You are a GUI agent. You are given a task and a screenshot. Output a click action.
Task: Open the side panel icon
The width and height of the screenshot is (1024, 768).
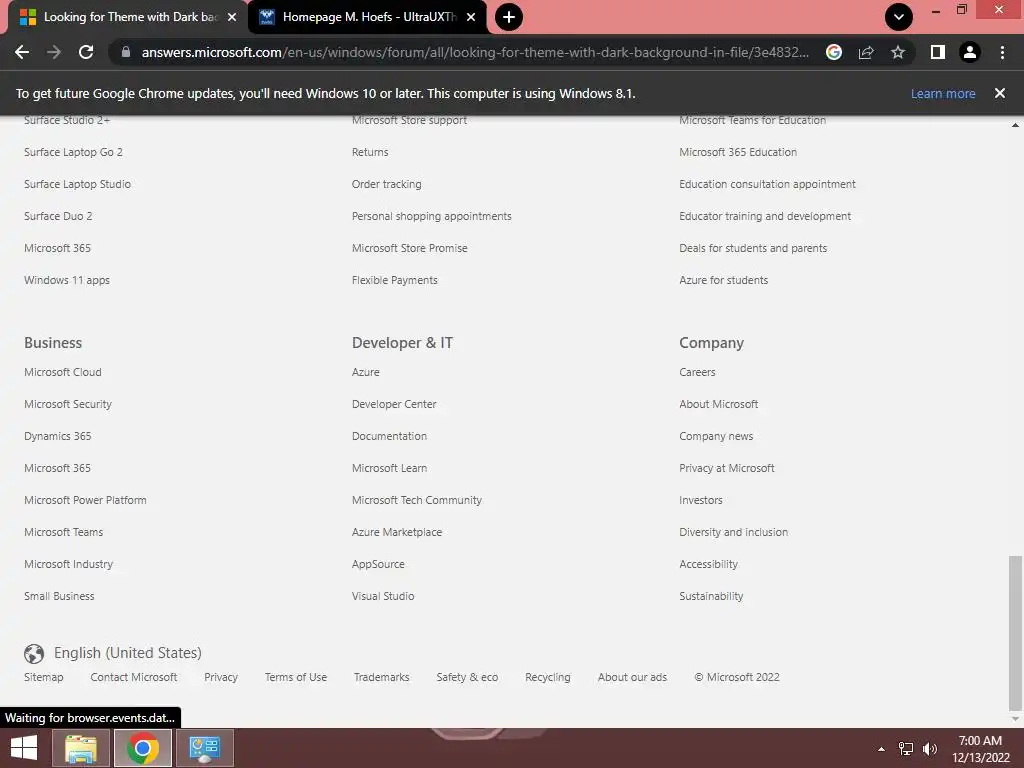point(938,52)
